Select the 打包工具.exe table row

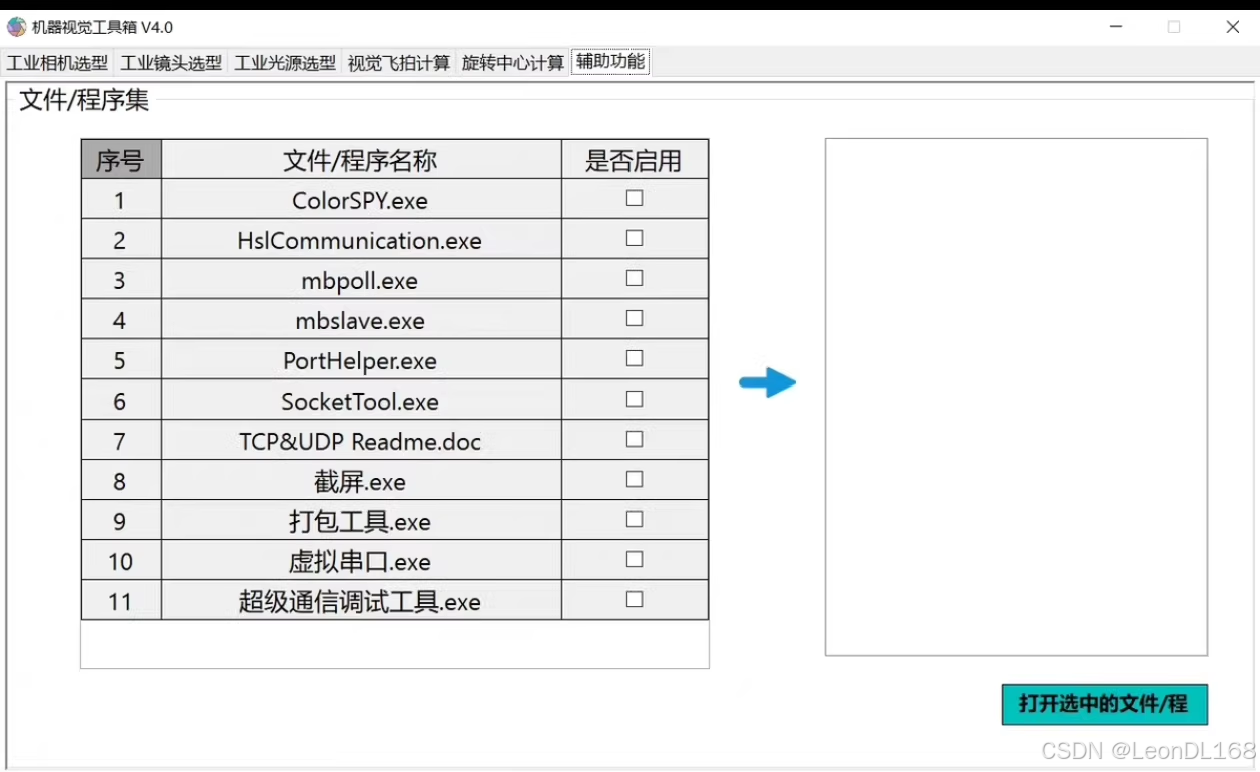pyautogui.click(x=360, y=521)
